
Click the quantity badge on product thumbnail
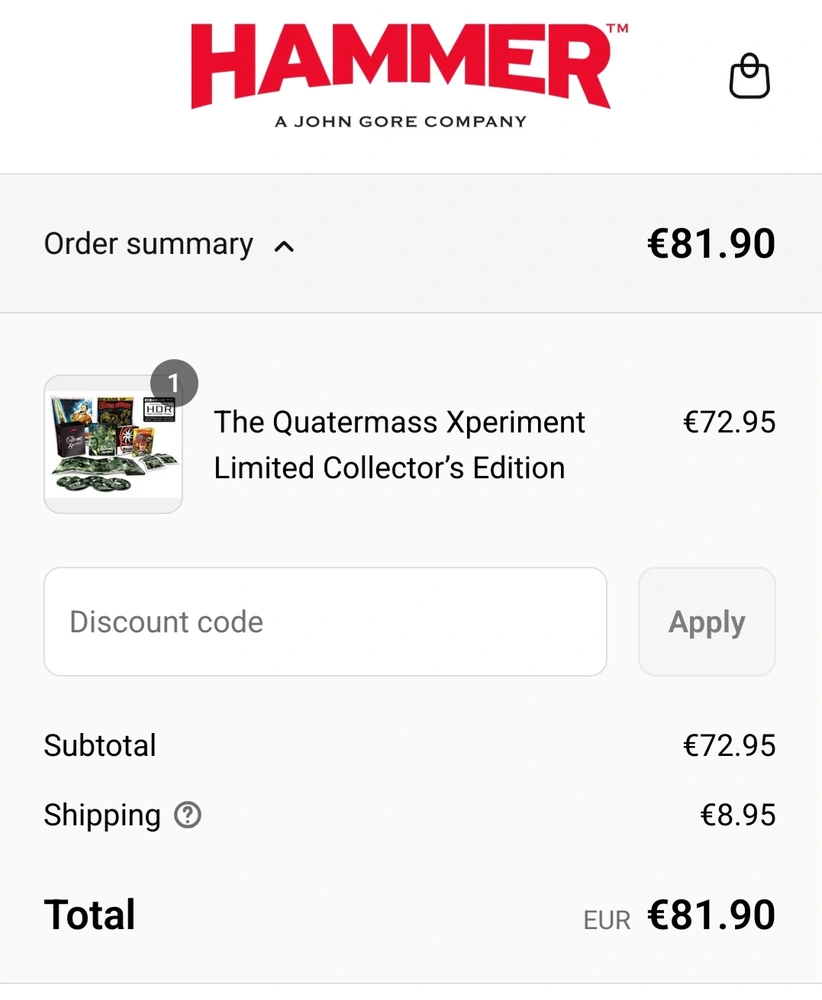pos(174,384)
